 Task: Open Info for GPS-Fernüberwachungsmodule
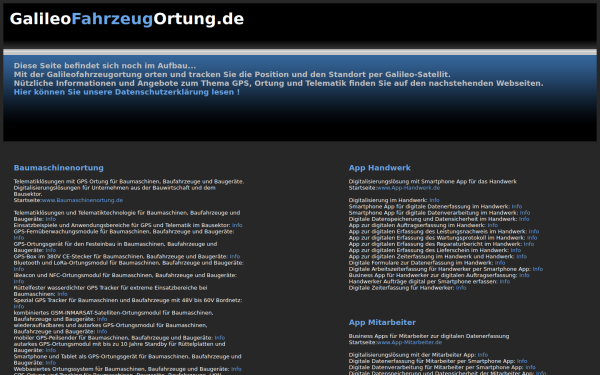[x=19, y=238]
